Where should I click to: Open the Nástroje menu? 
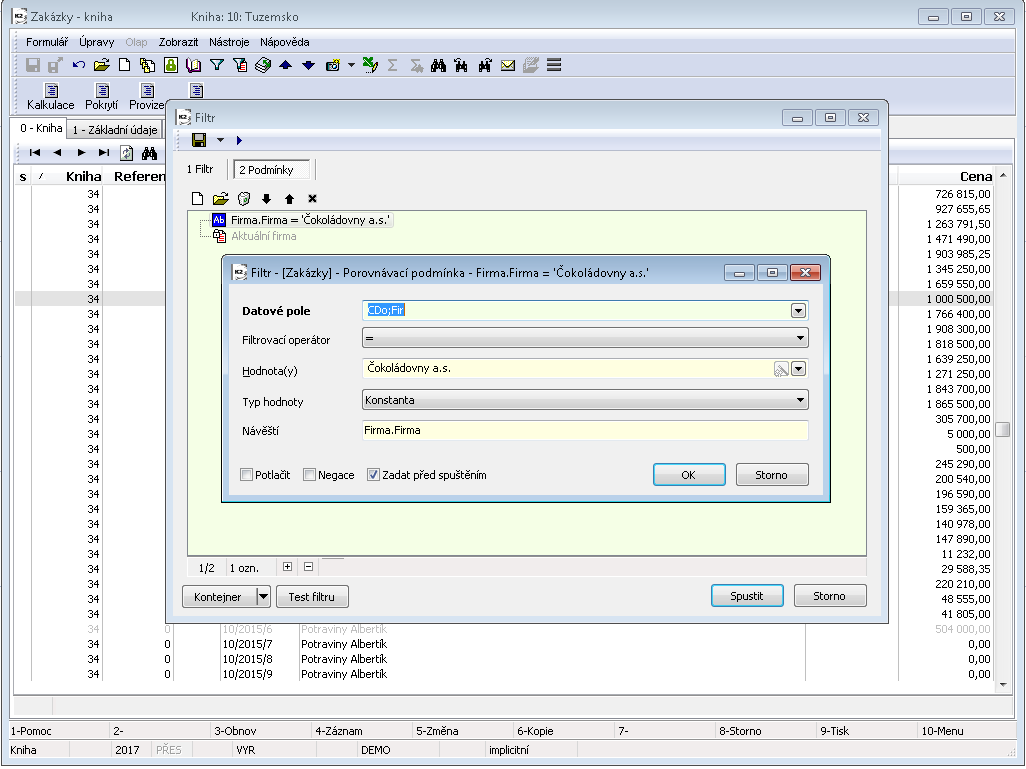pyautogui.click(x=229, y=42)
